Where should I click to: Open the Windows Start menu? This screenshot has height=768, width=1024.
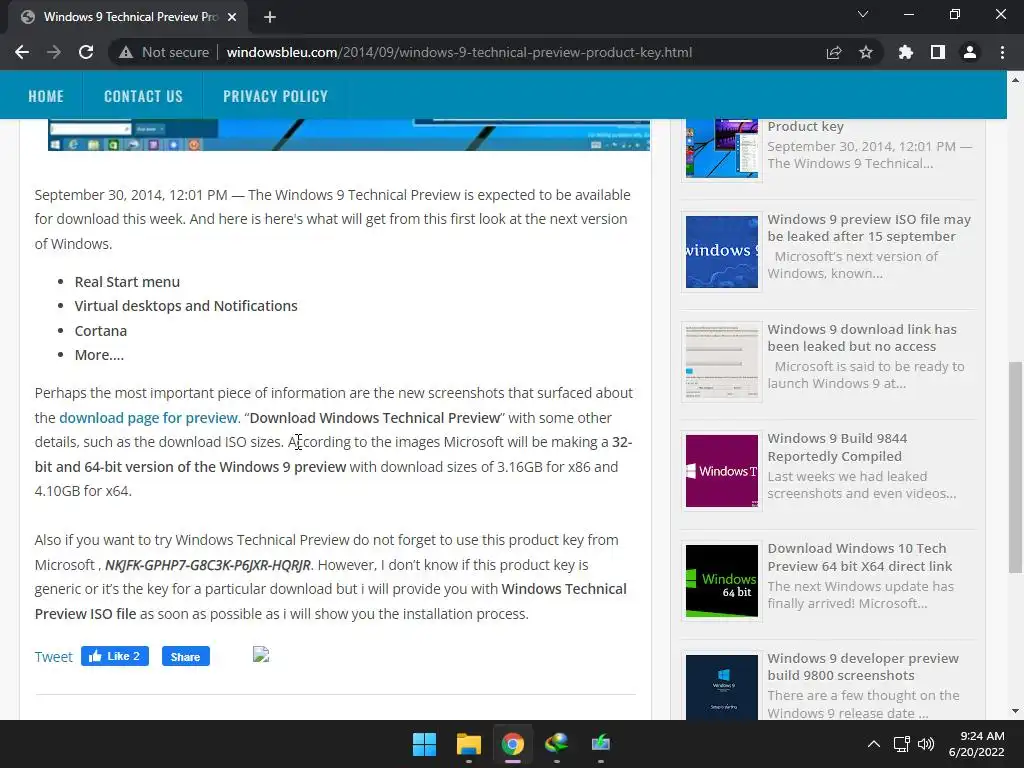(x=424, y=744)
